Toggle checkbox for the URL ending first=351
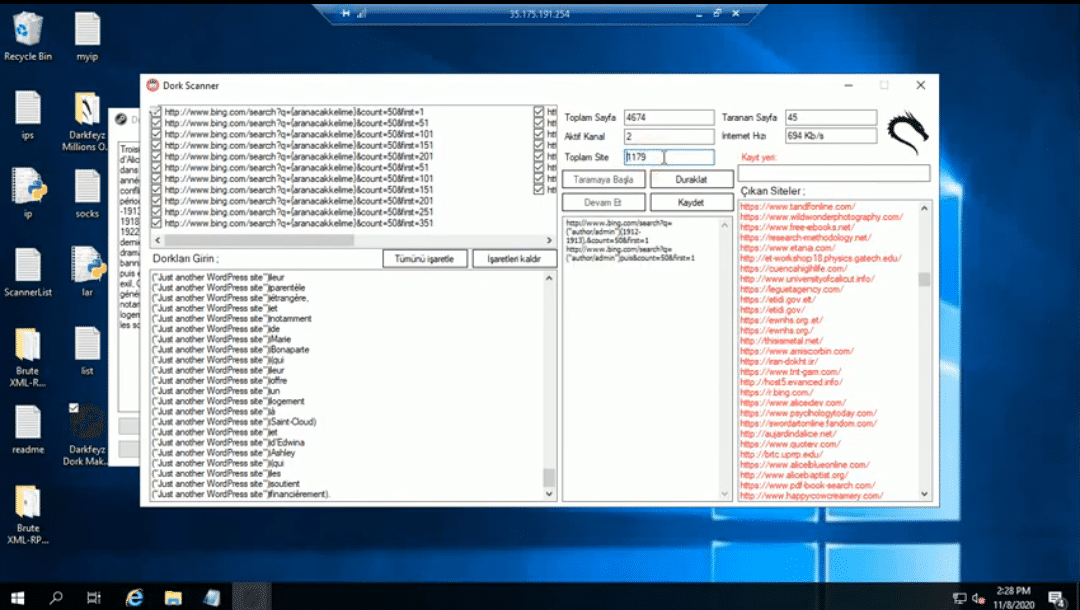Image resolution: width=1080 pixels, height=610 pixels. [155, 223]
